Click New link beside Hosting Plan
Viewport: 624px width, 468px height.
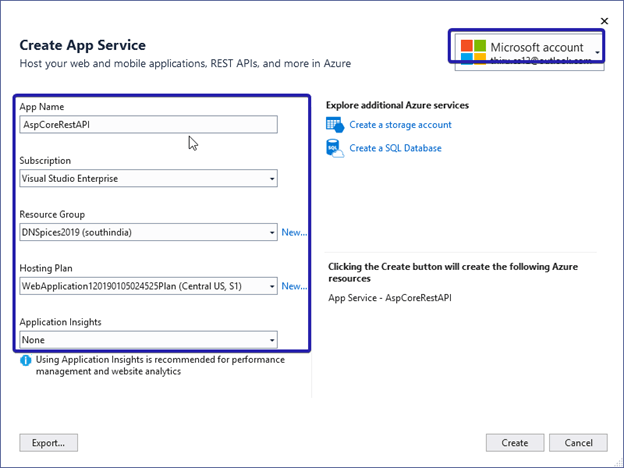point(294,286)
